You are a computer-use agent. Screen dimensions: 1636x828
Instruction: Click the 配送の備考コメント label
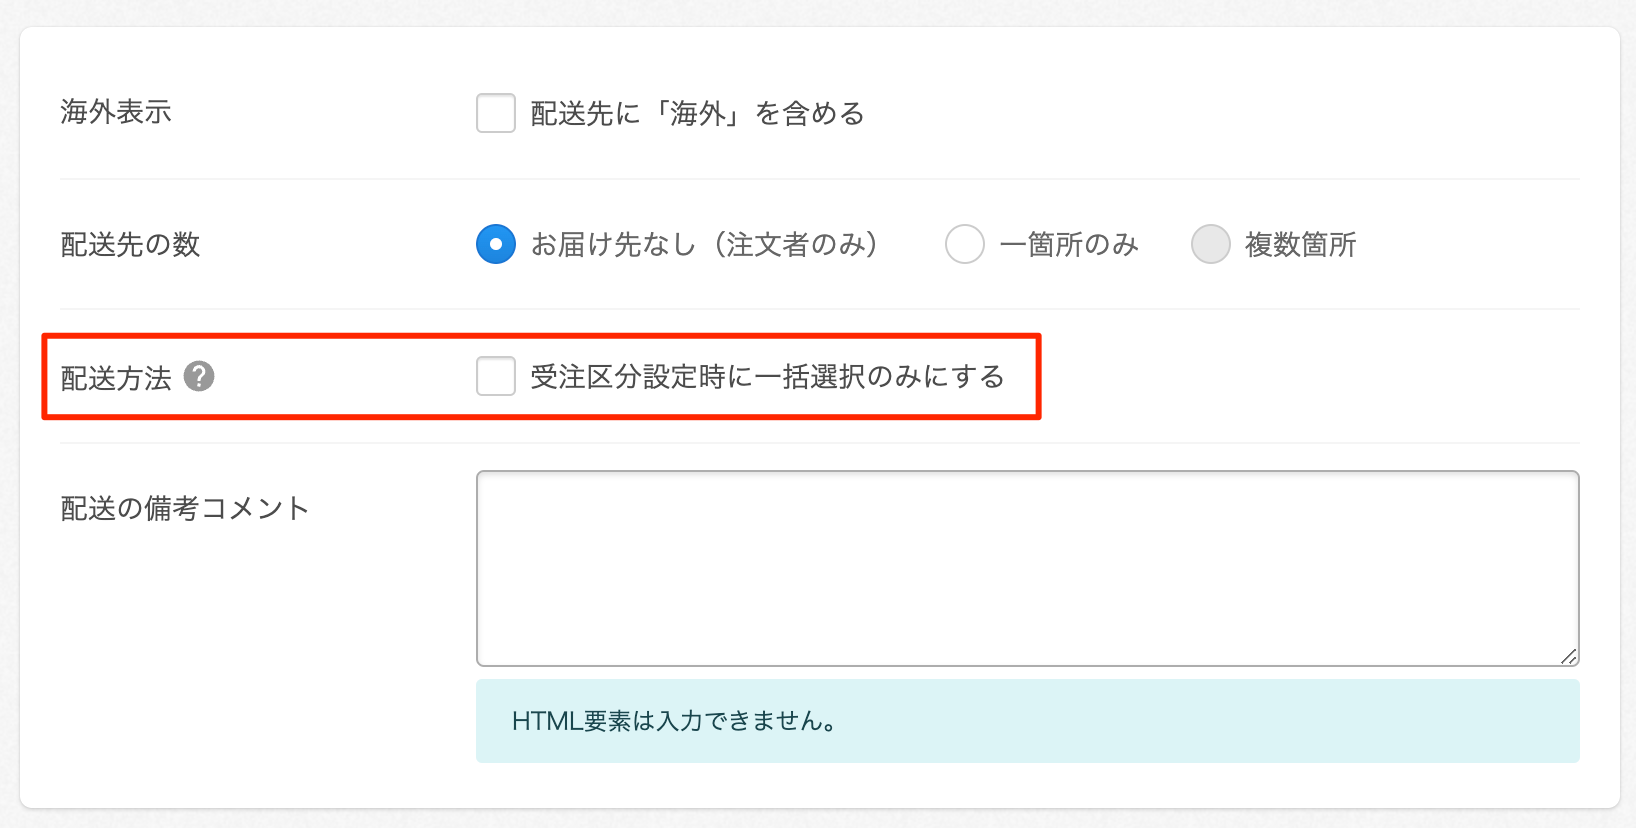click(183, 507)
